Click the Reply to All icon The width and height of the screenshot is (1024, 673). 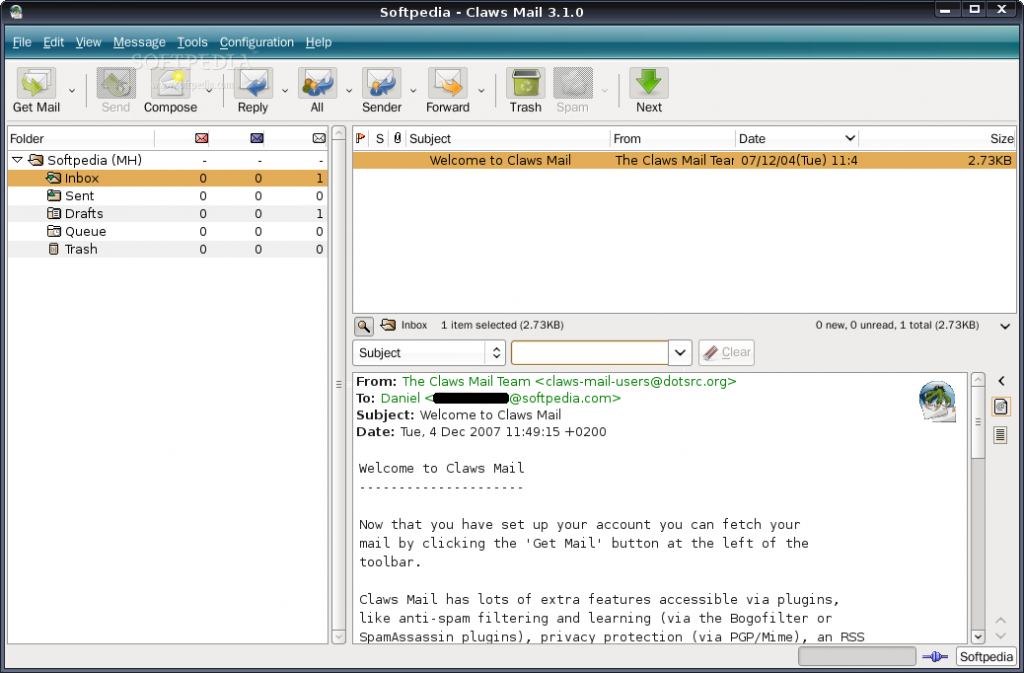coord(317,84)
